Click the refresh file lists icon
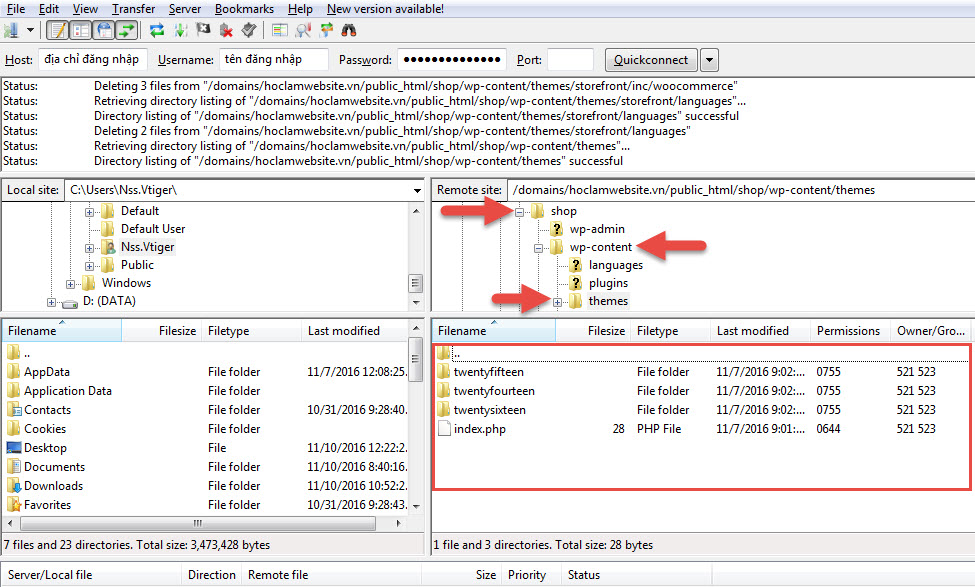This screenshot has width=975, height=587. coord(157,31)
